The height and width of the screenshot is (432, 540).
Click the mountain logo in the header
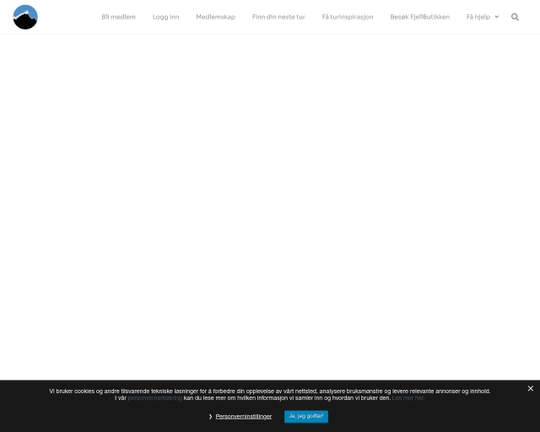click(25, 17)
